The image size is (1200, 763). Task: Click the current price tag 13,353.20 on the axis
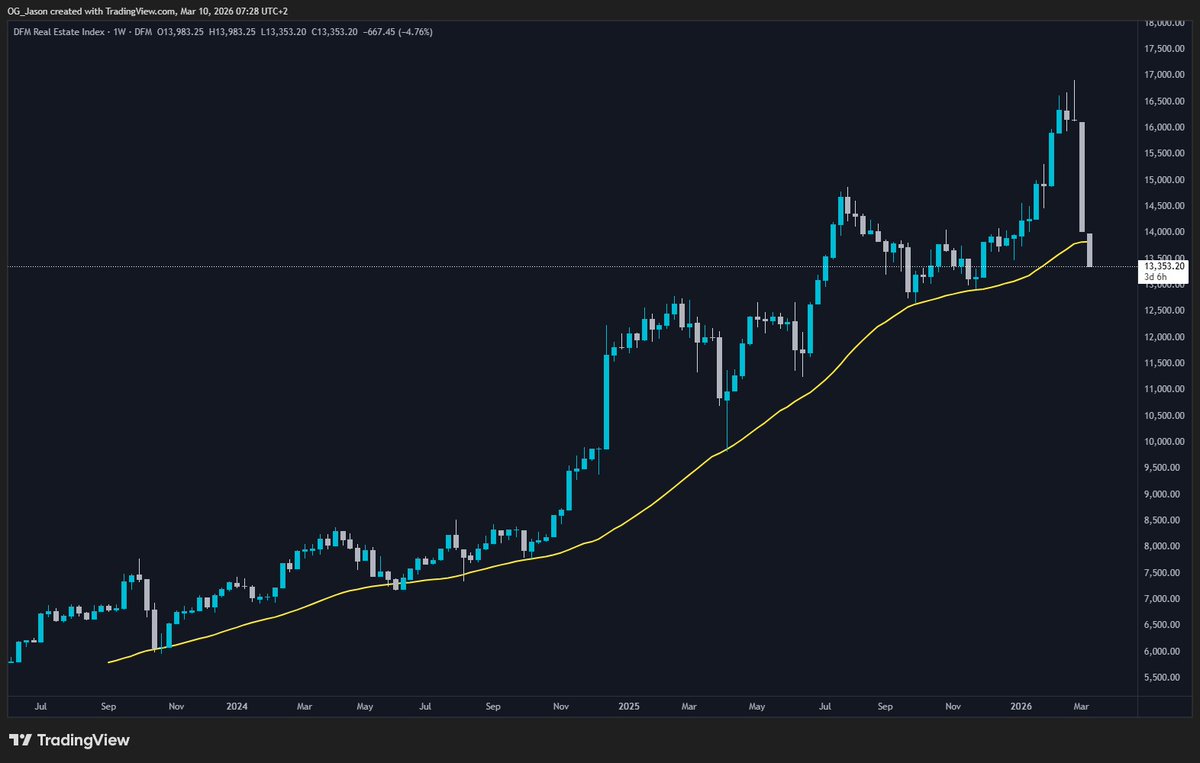tap(1164, 266)
